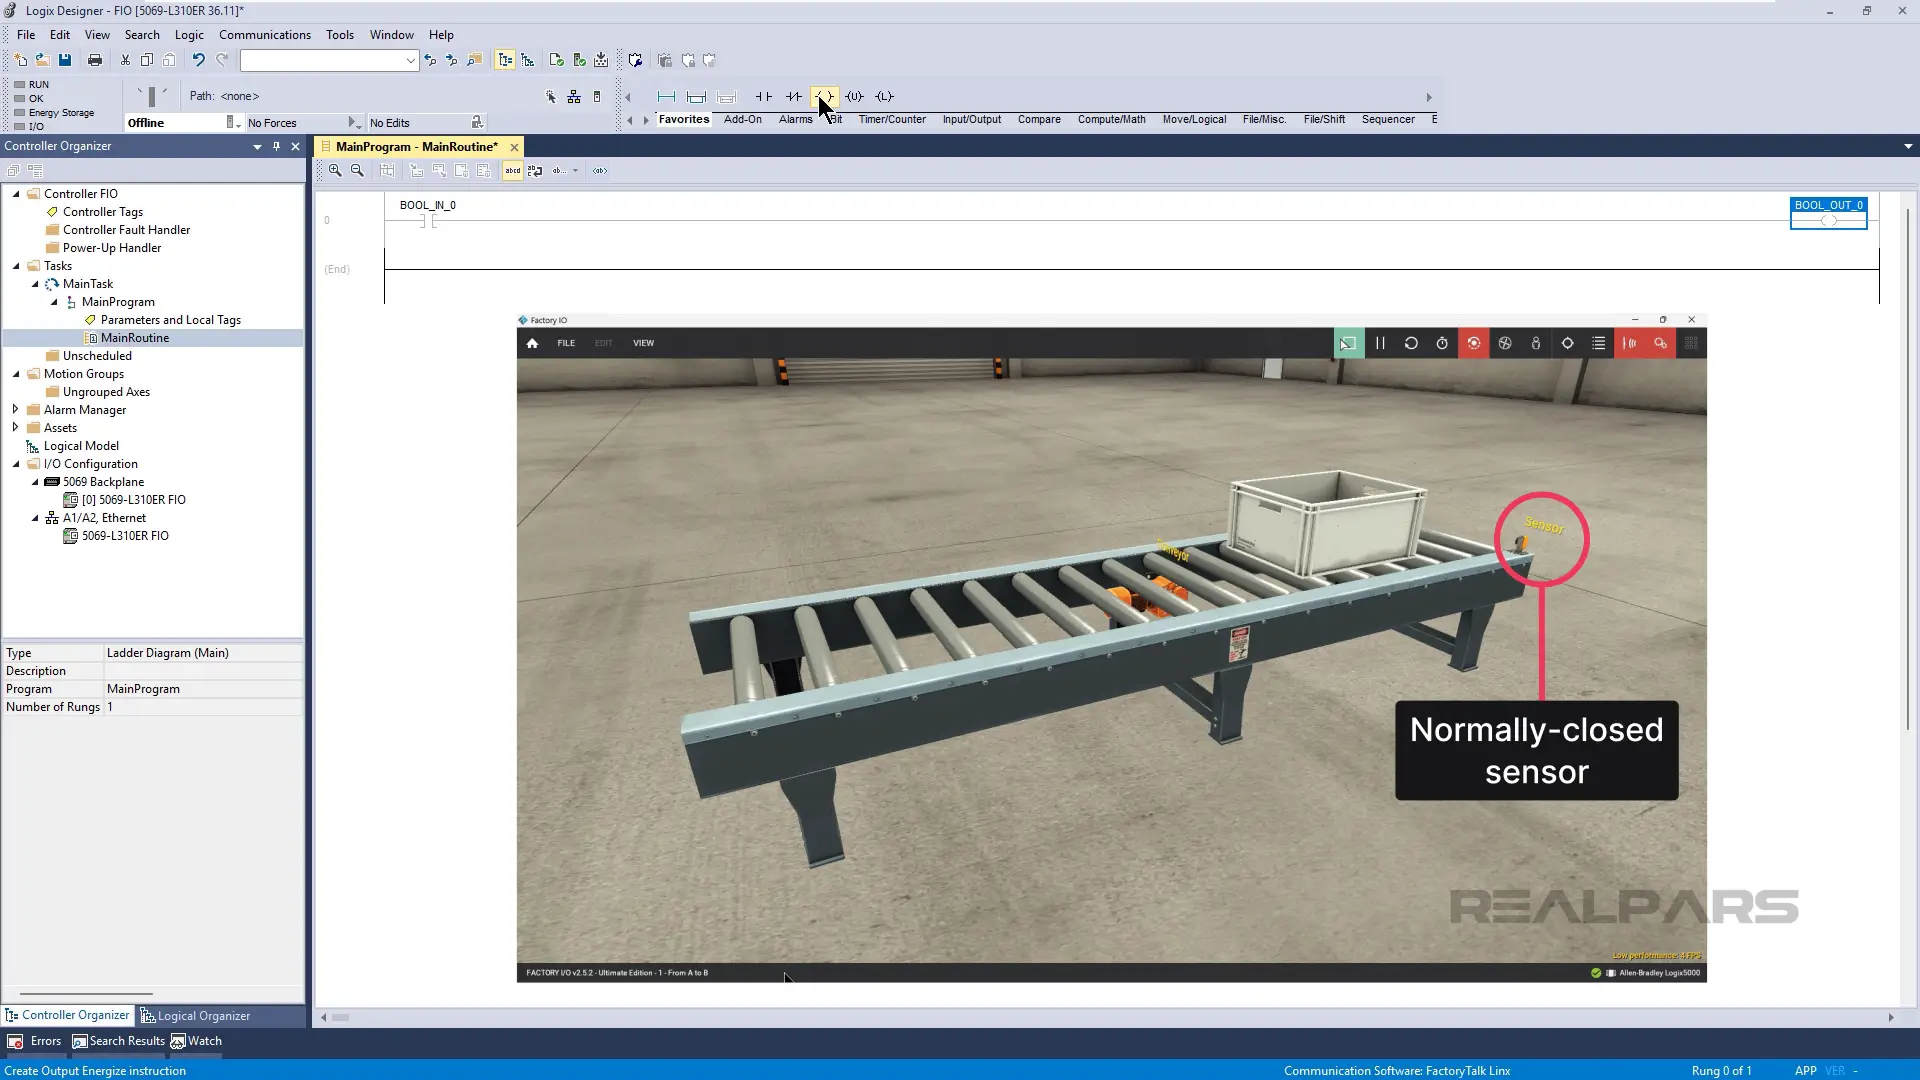The width and height of the screenshot is (1920, 1080).
Task: Switch to the Timer/Counter instruction tab
Action: [892, 119]
